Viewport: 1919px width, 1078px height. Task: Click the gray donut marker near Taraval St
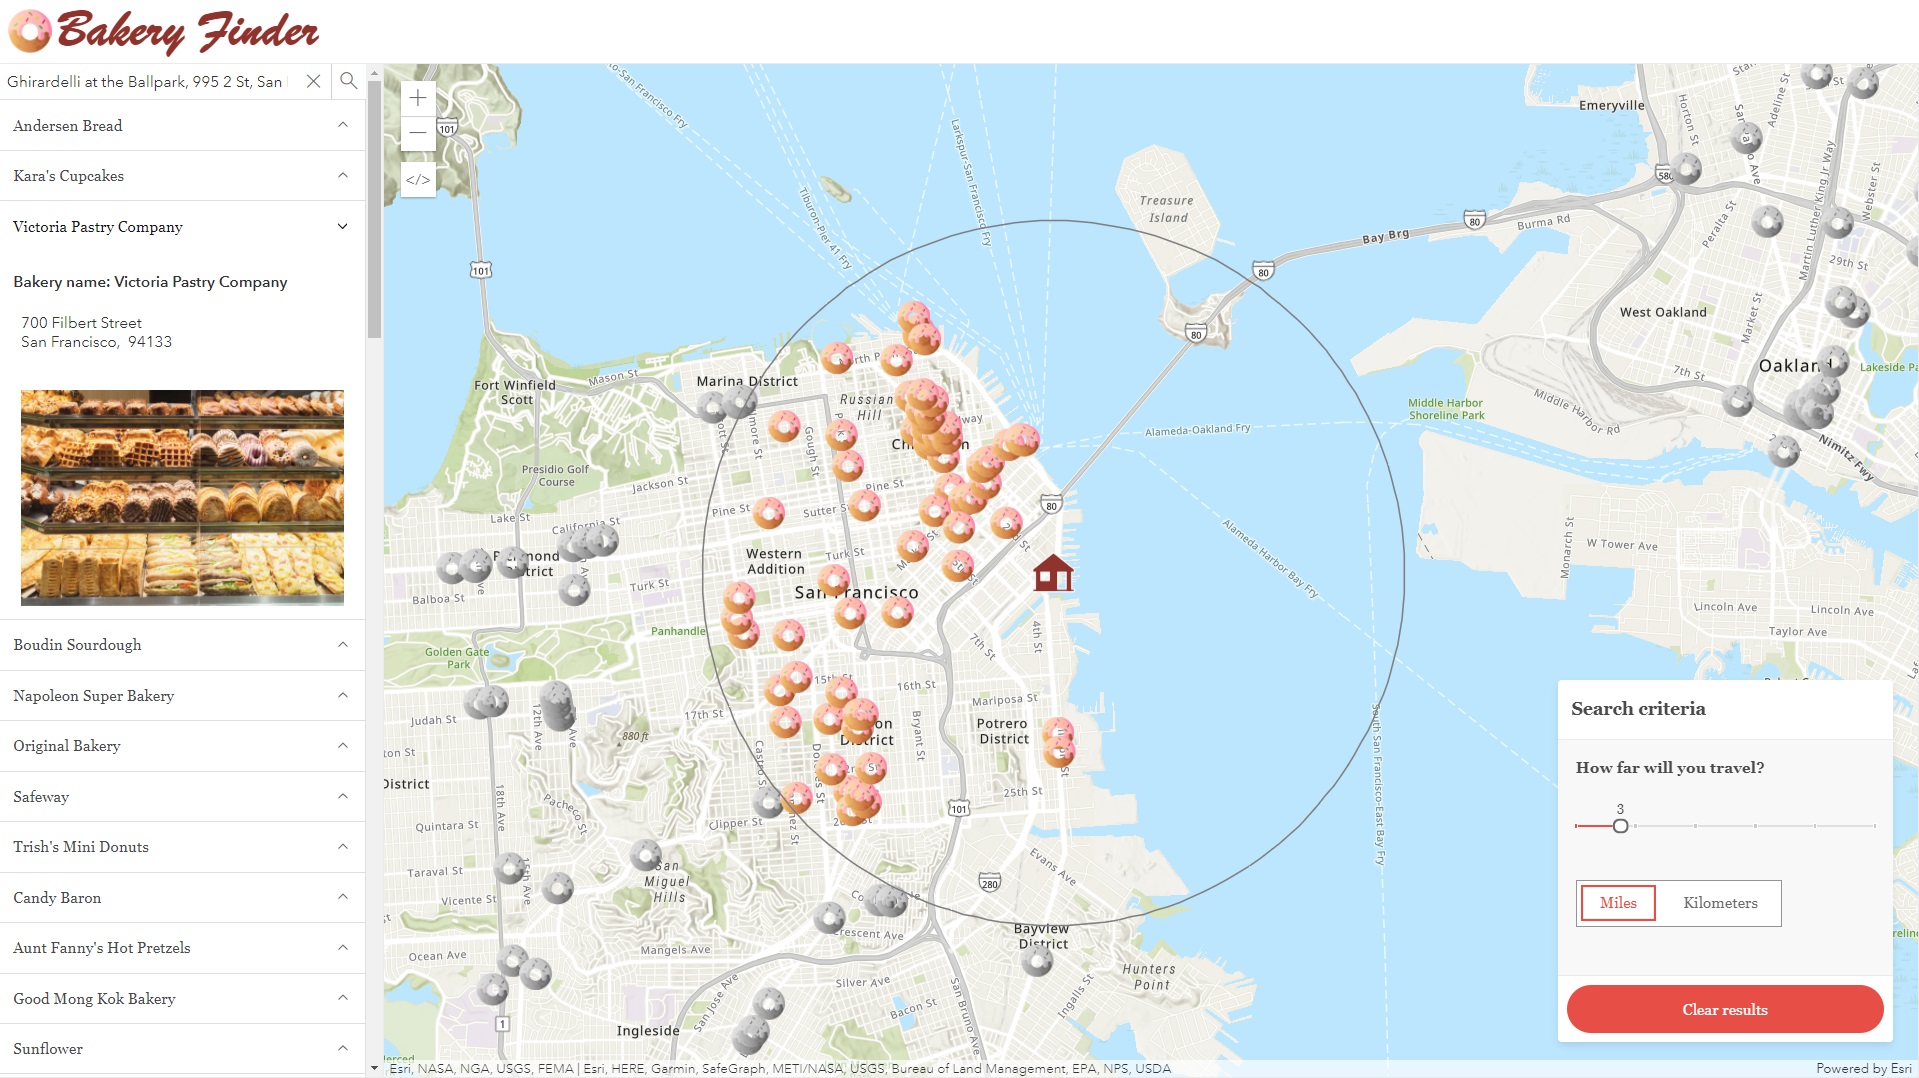(x=510, y=867)
